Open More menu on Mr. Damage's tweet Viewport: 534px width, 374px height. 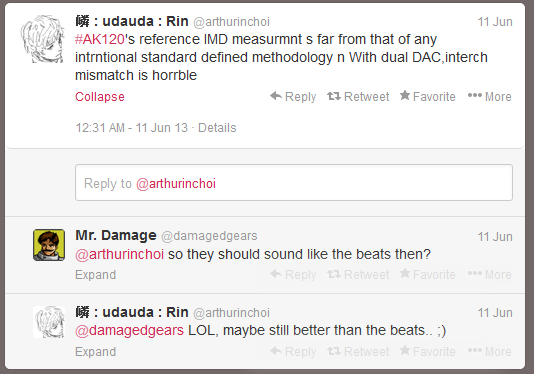(489, 275)
